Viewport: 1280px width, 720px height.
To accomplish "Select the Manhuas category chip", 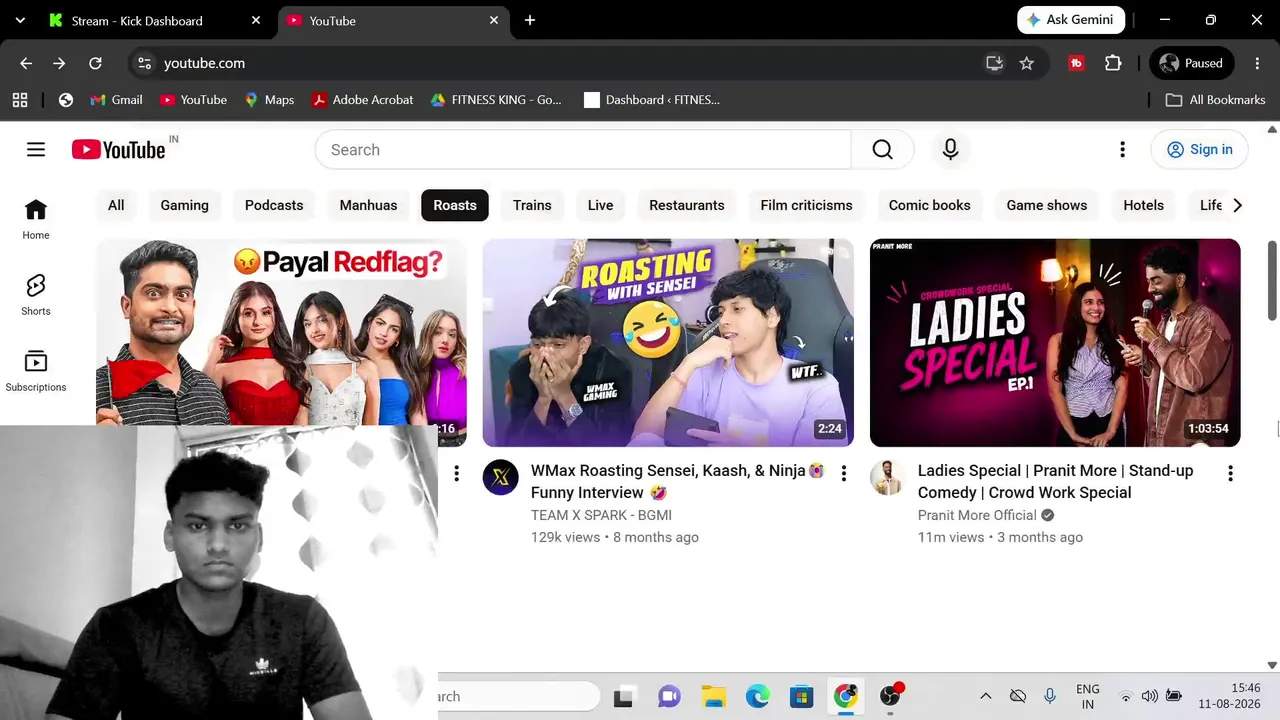I will 368,205.
